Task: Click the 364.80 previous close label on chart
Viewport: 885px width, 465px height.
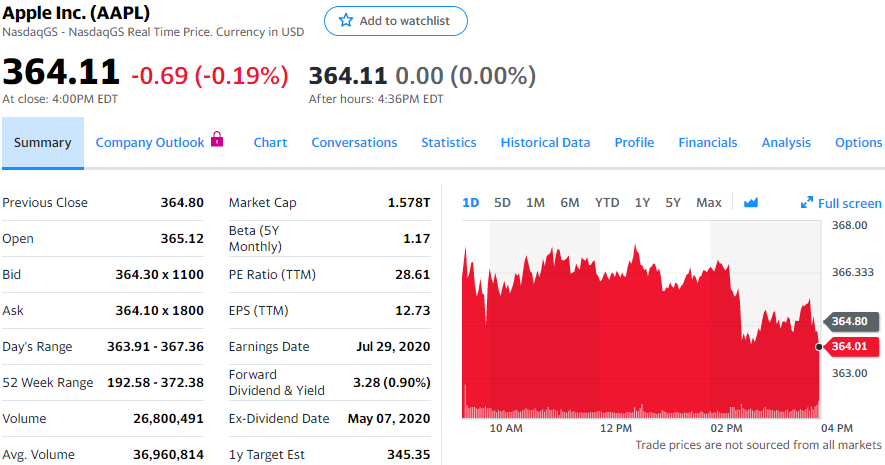Action: [x=853, y=322]
